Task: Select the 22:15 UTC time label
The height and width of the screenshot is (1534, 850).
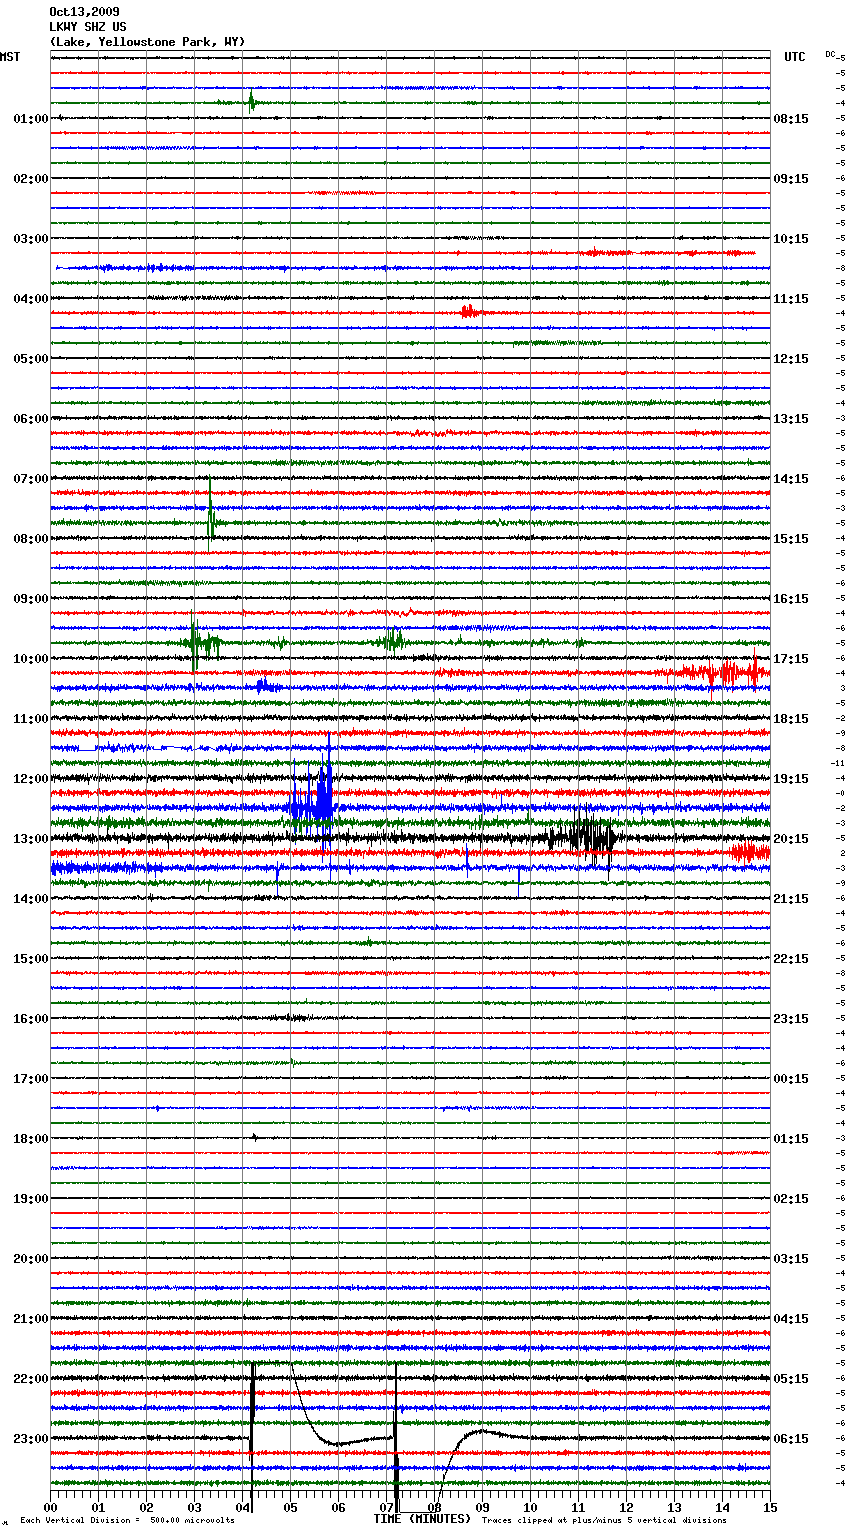Action: 791,959
